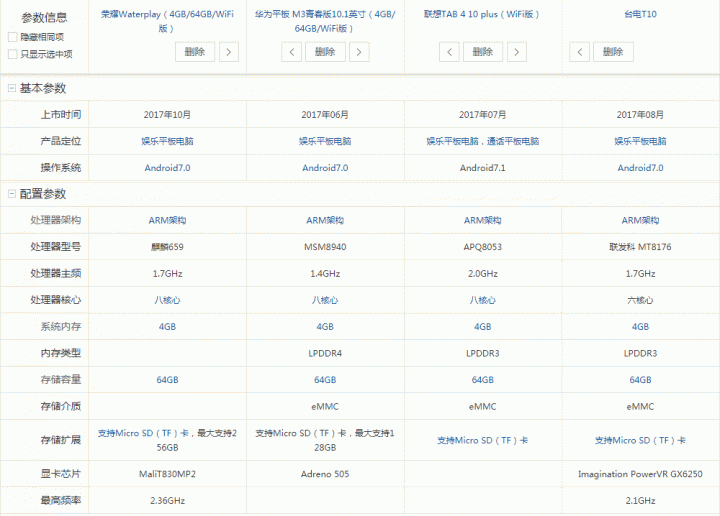Shift 联想TAB 4 10 plus column right
This screenshot has height=516, width=720.
[517, 52]
